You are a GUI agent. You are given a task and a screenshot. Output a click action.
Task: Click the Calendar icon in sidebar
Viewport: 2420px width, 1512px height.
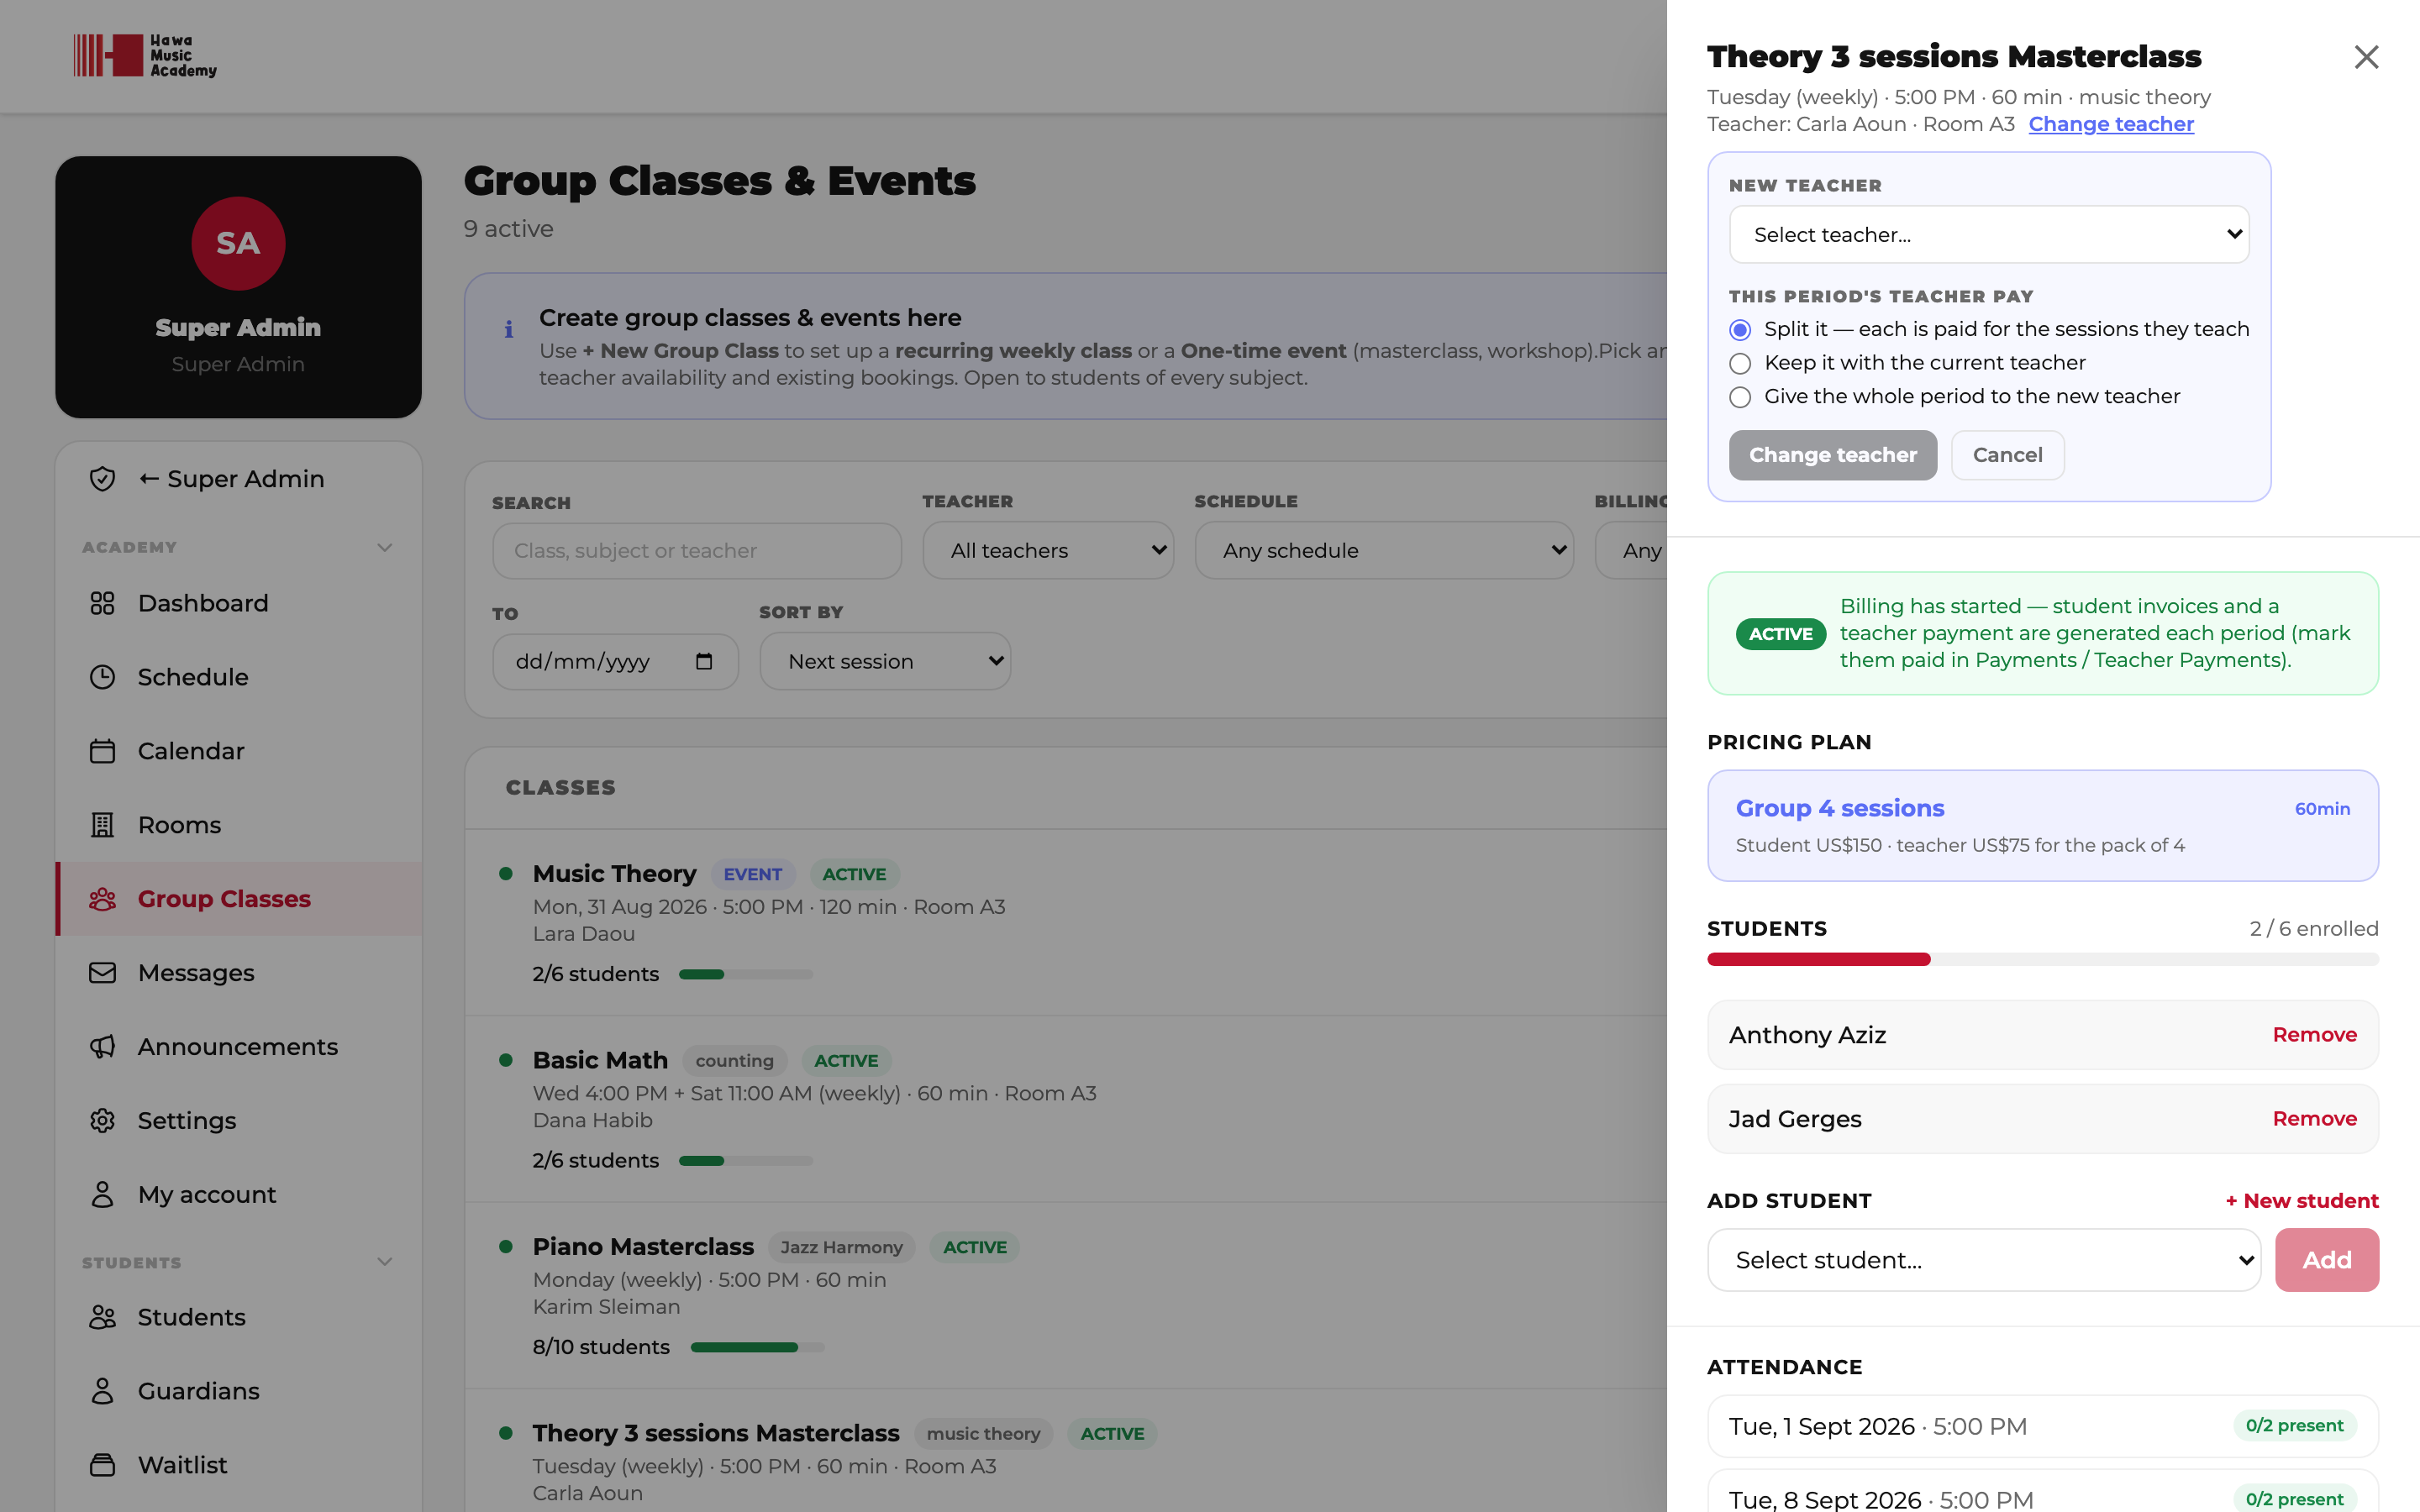pyautogui.click(x=102, y=751)
